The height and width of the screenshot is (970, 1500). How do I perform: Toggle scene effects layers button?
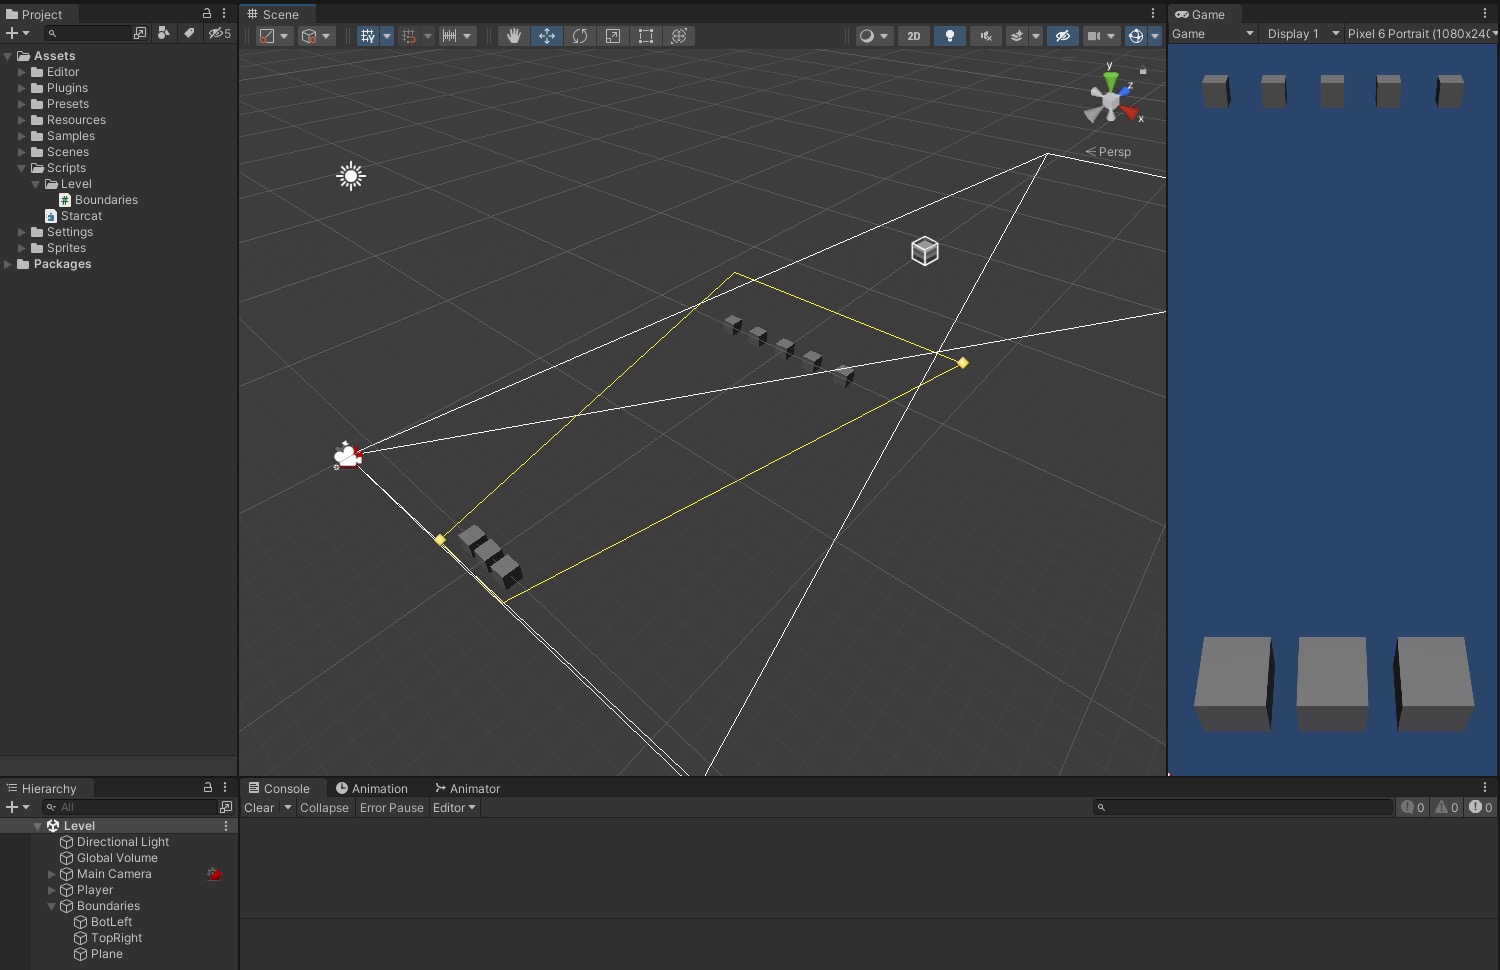pyautogui.click(x=1017, y=36)
